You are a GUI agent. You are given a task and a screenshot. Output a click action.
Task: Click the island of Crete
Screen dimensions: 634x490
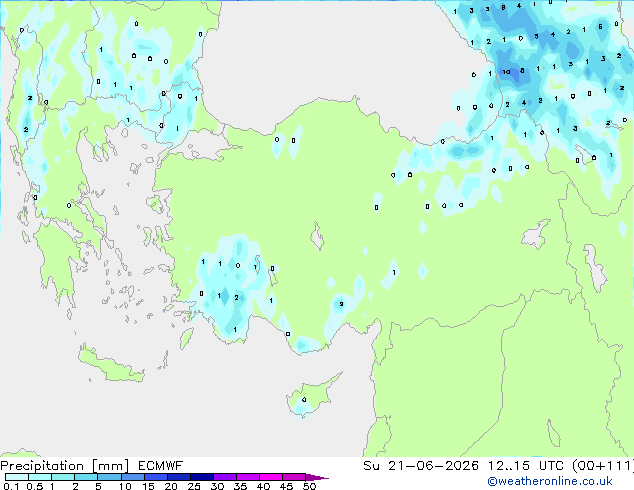pos(111,365)
